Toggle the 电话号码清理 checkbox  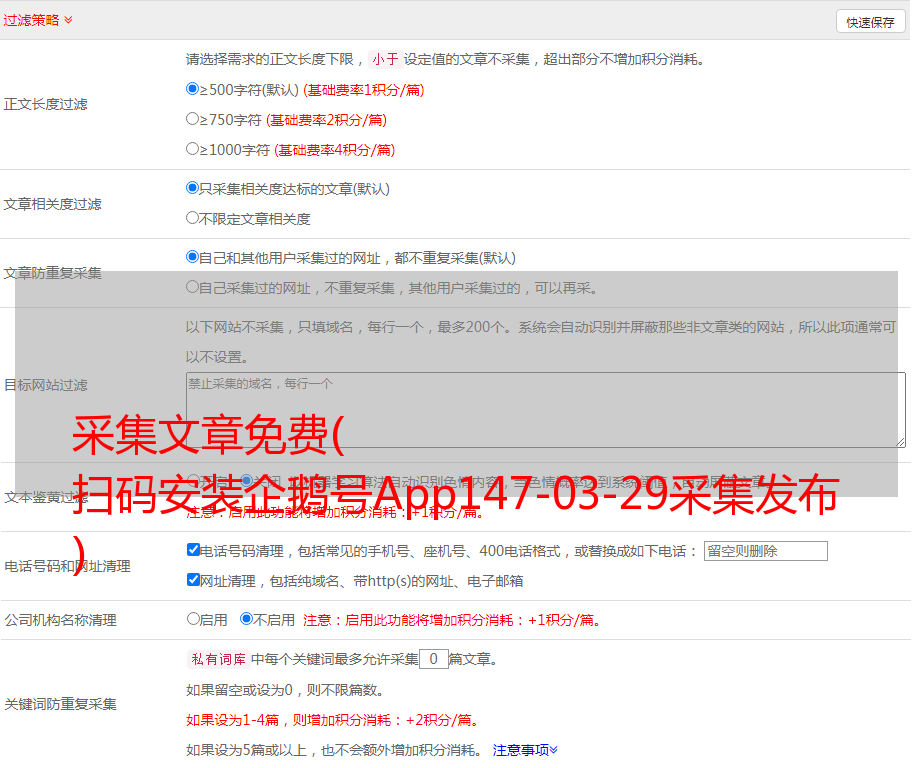point(194,550)
